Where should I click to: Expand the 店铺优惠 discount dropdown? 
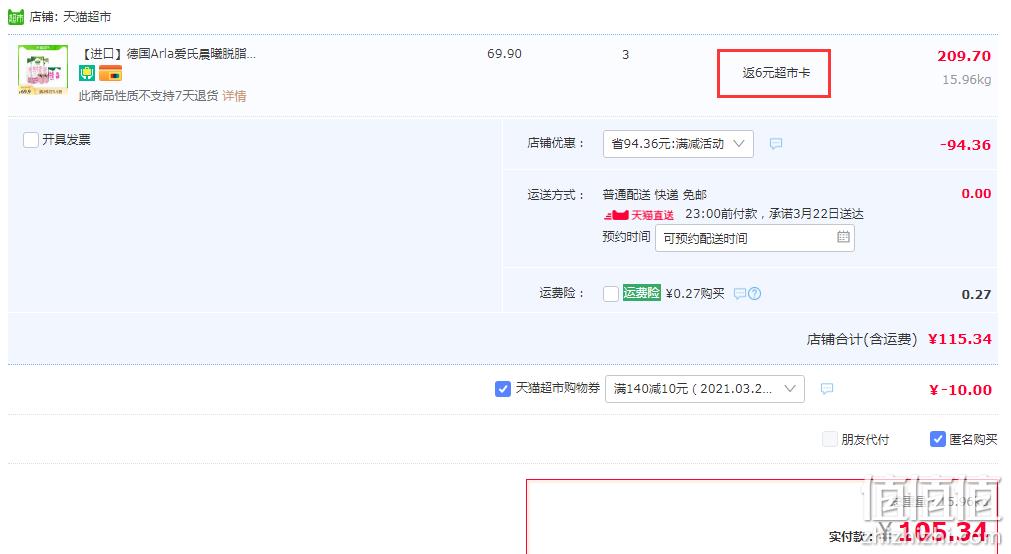click(678, 144)
